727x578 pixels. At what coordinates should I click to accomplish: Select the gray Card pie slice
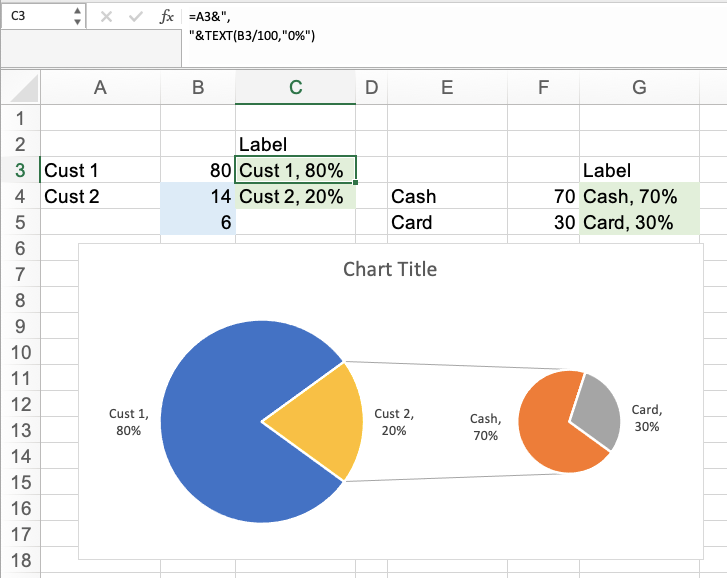click(x=599, y=410)
